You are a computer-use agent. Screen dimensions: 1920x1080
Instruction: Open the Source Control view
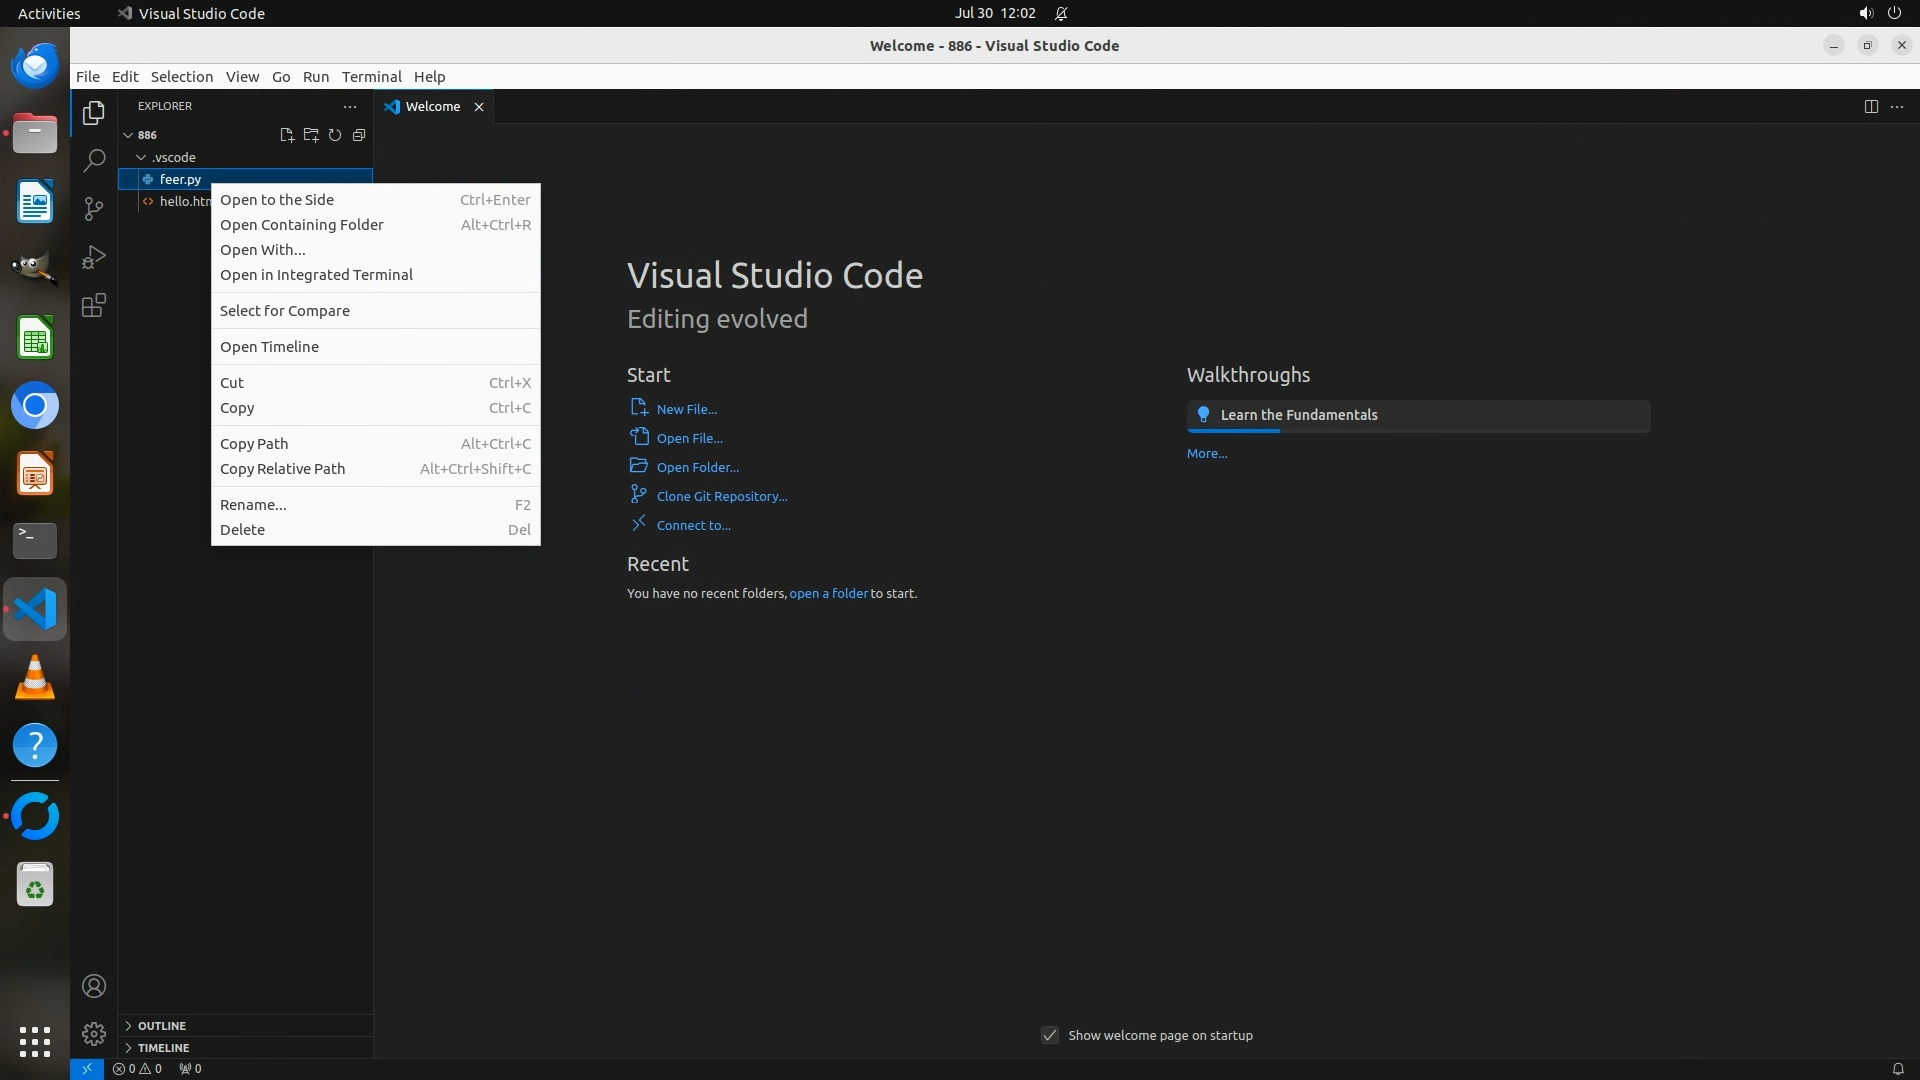point(94,209)
